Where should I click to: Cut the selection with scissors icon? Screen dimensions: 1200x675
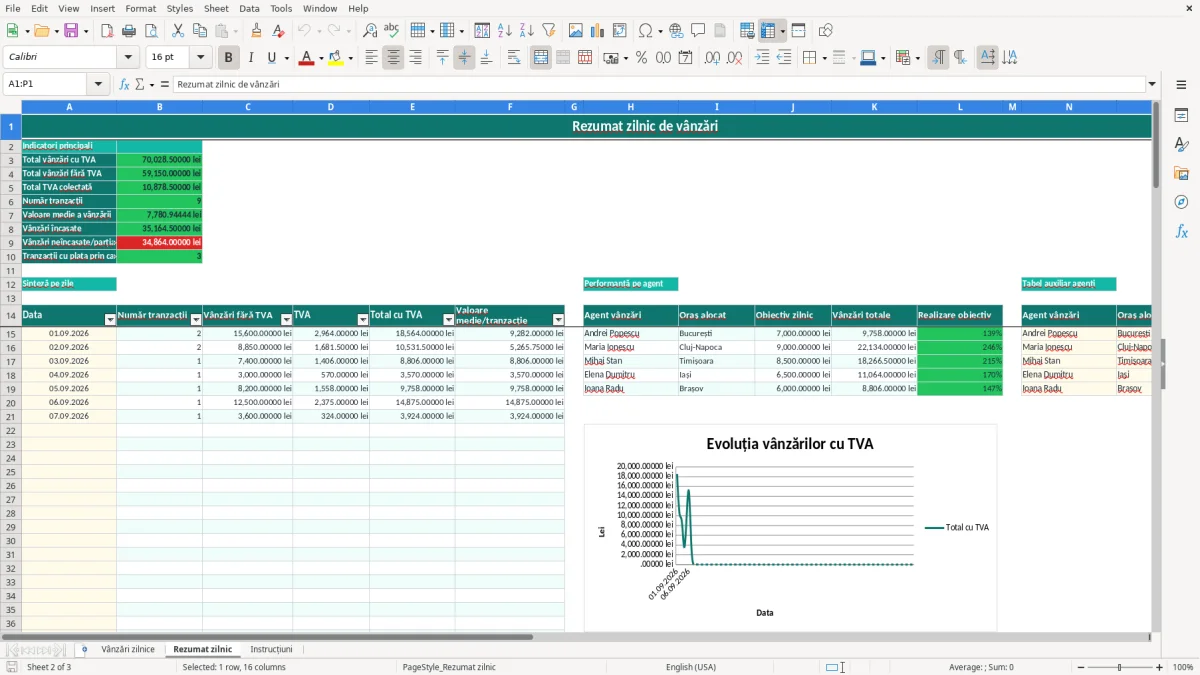(x=177, y=31)
